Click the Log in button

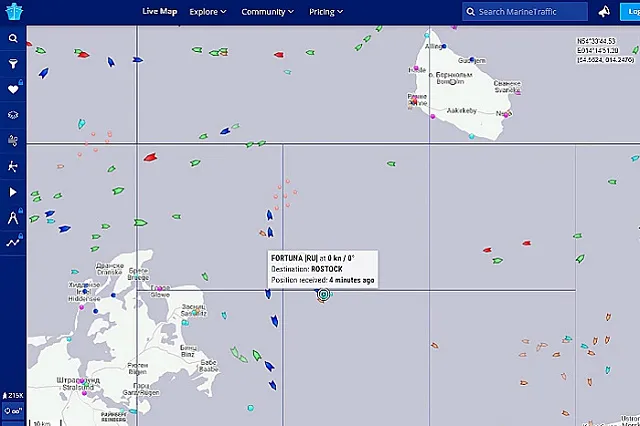(632, 12)
